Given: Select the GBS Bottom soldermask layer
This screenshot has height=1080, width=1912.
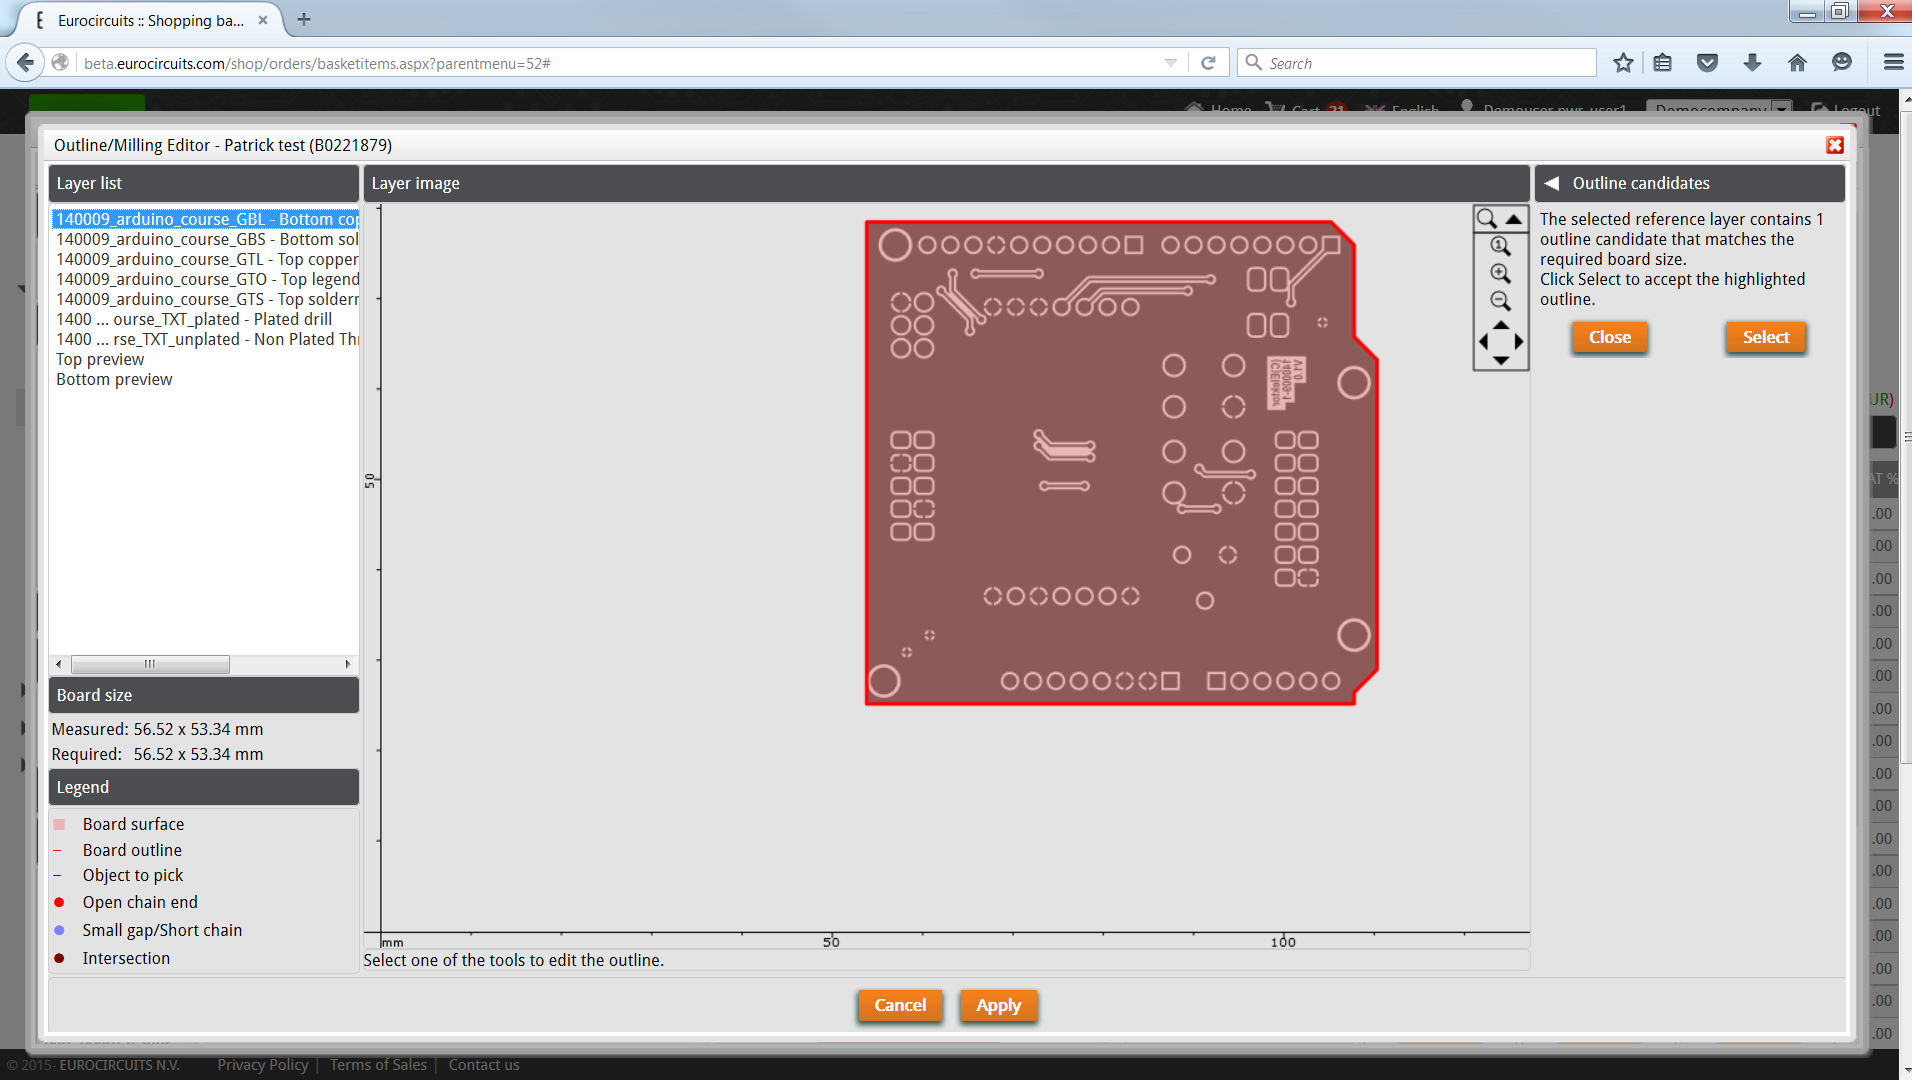Looking at the screenshot, I should [205, 239].
